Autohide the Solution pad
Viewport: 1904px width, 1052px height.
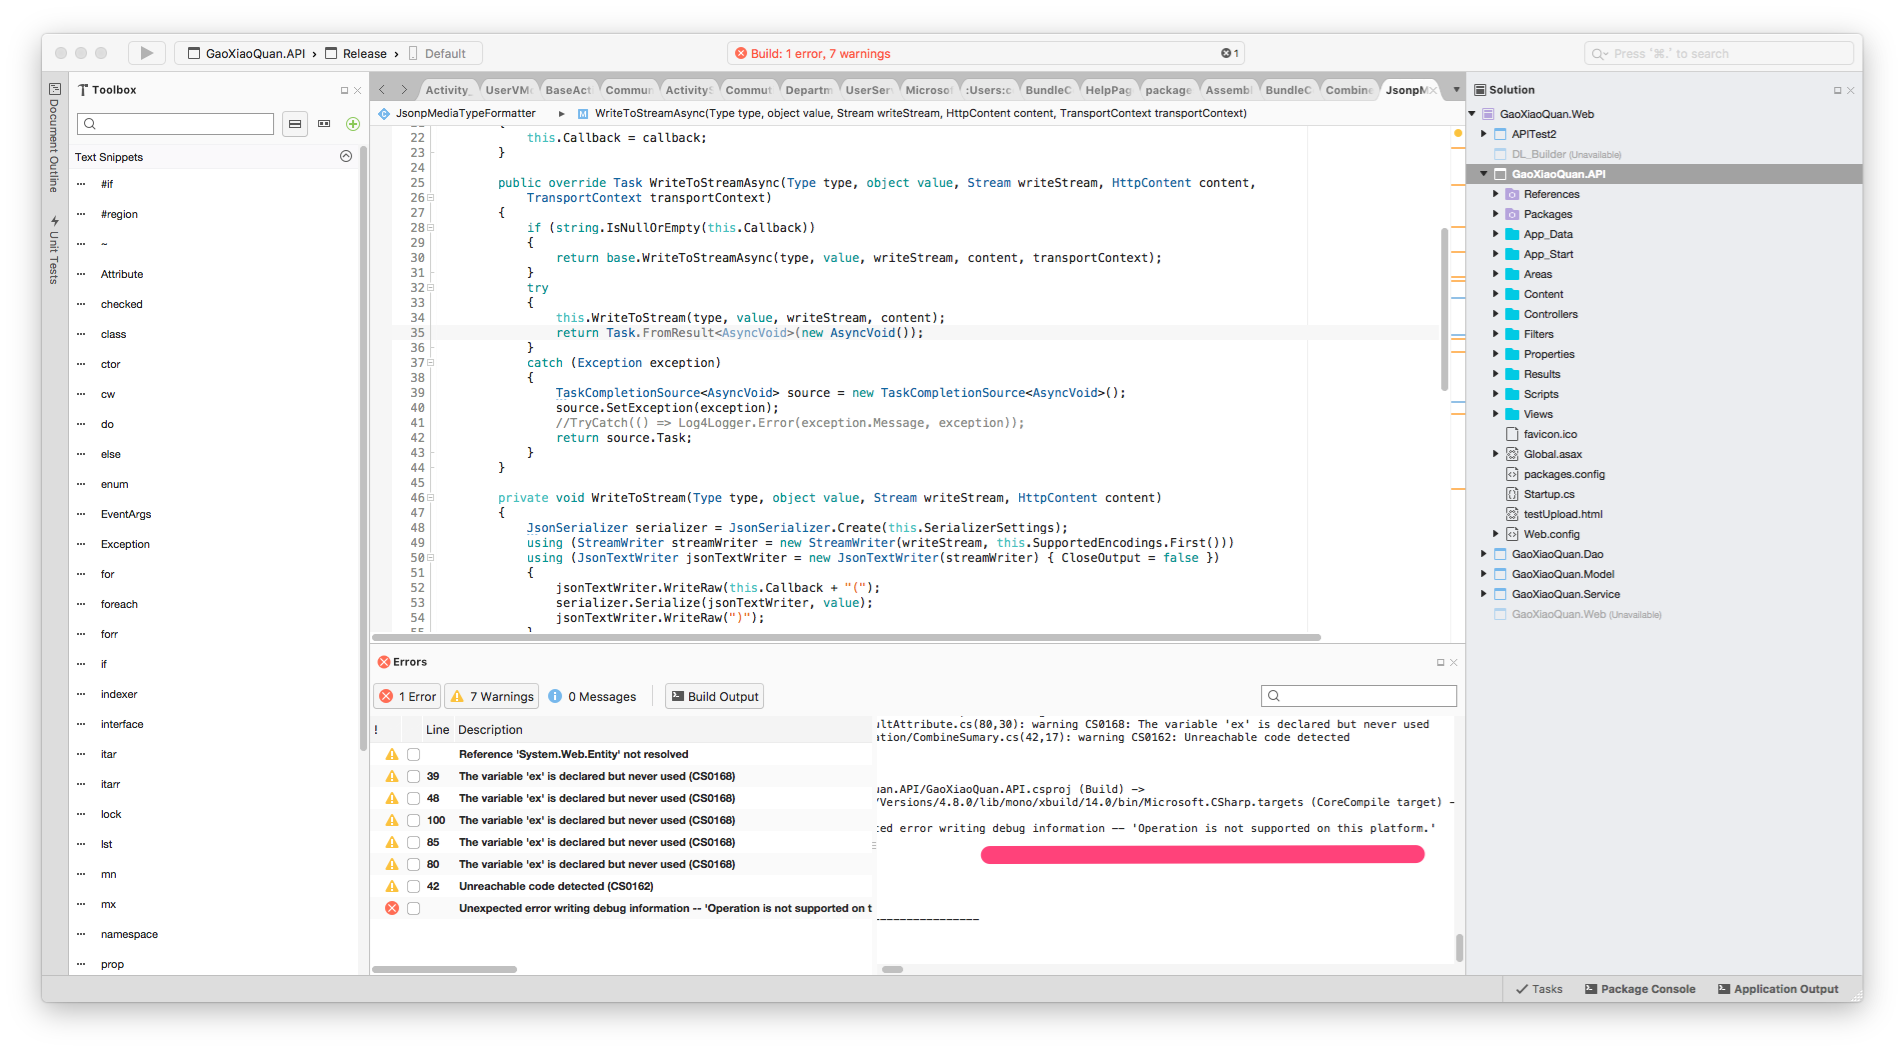(x=1837, y=90)
